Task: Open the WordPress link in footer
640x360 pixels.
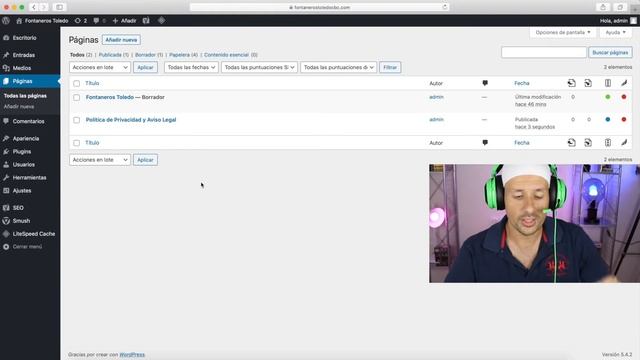Action: 132,354
